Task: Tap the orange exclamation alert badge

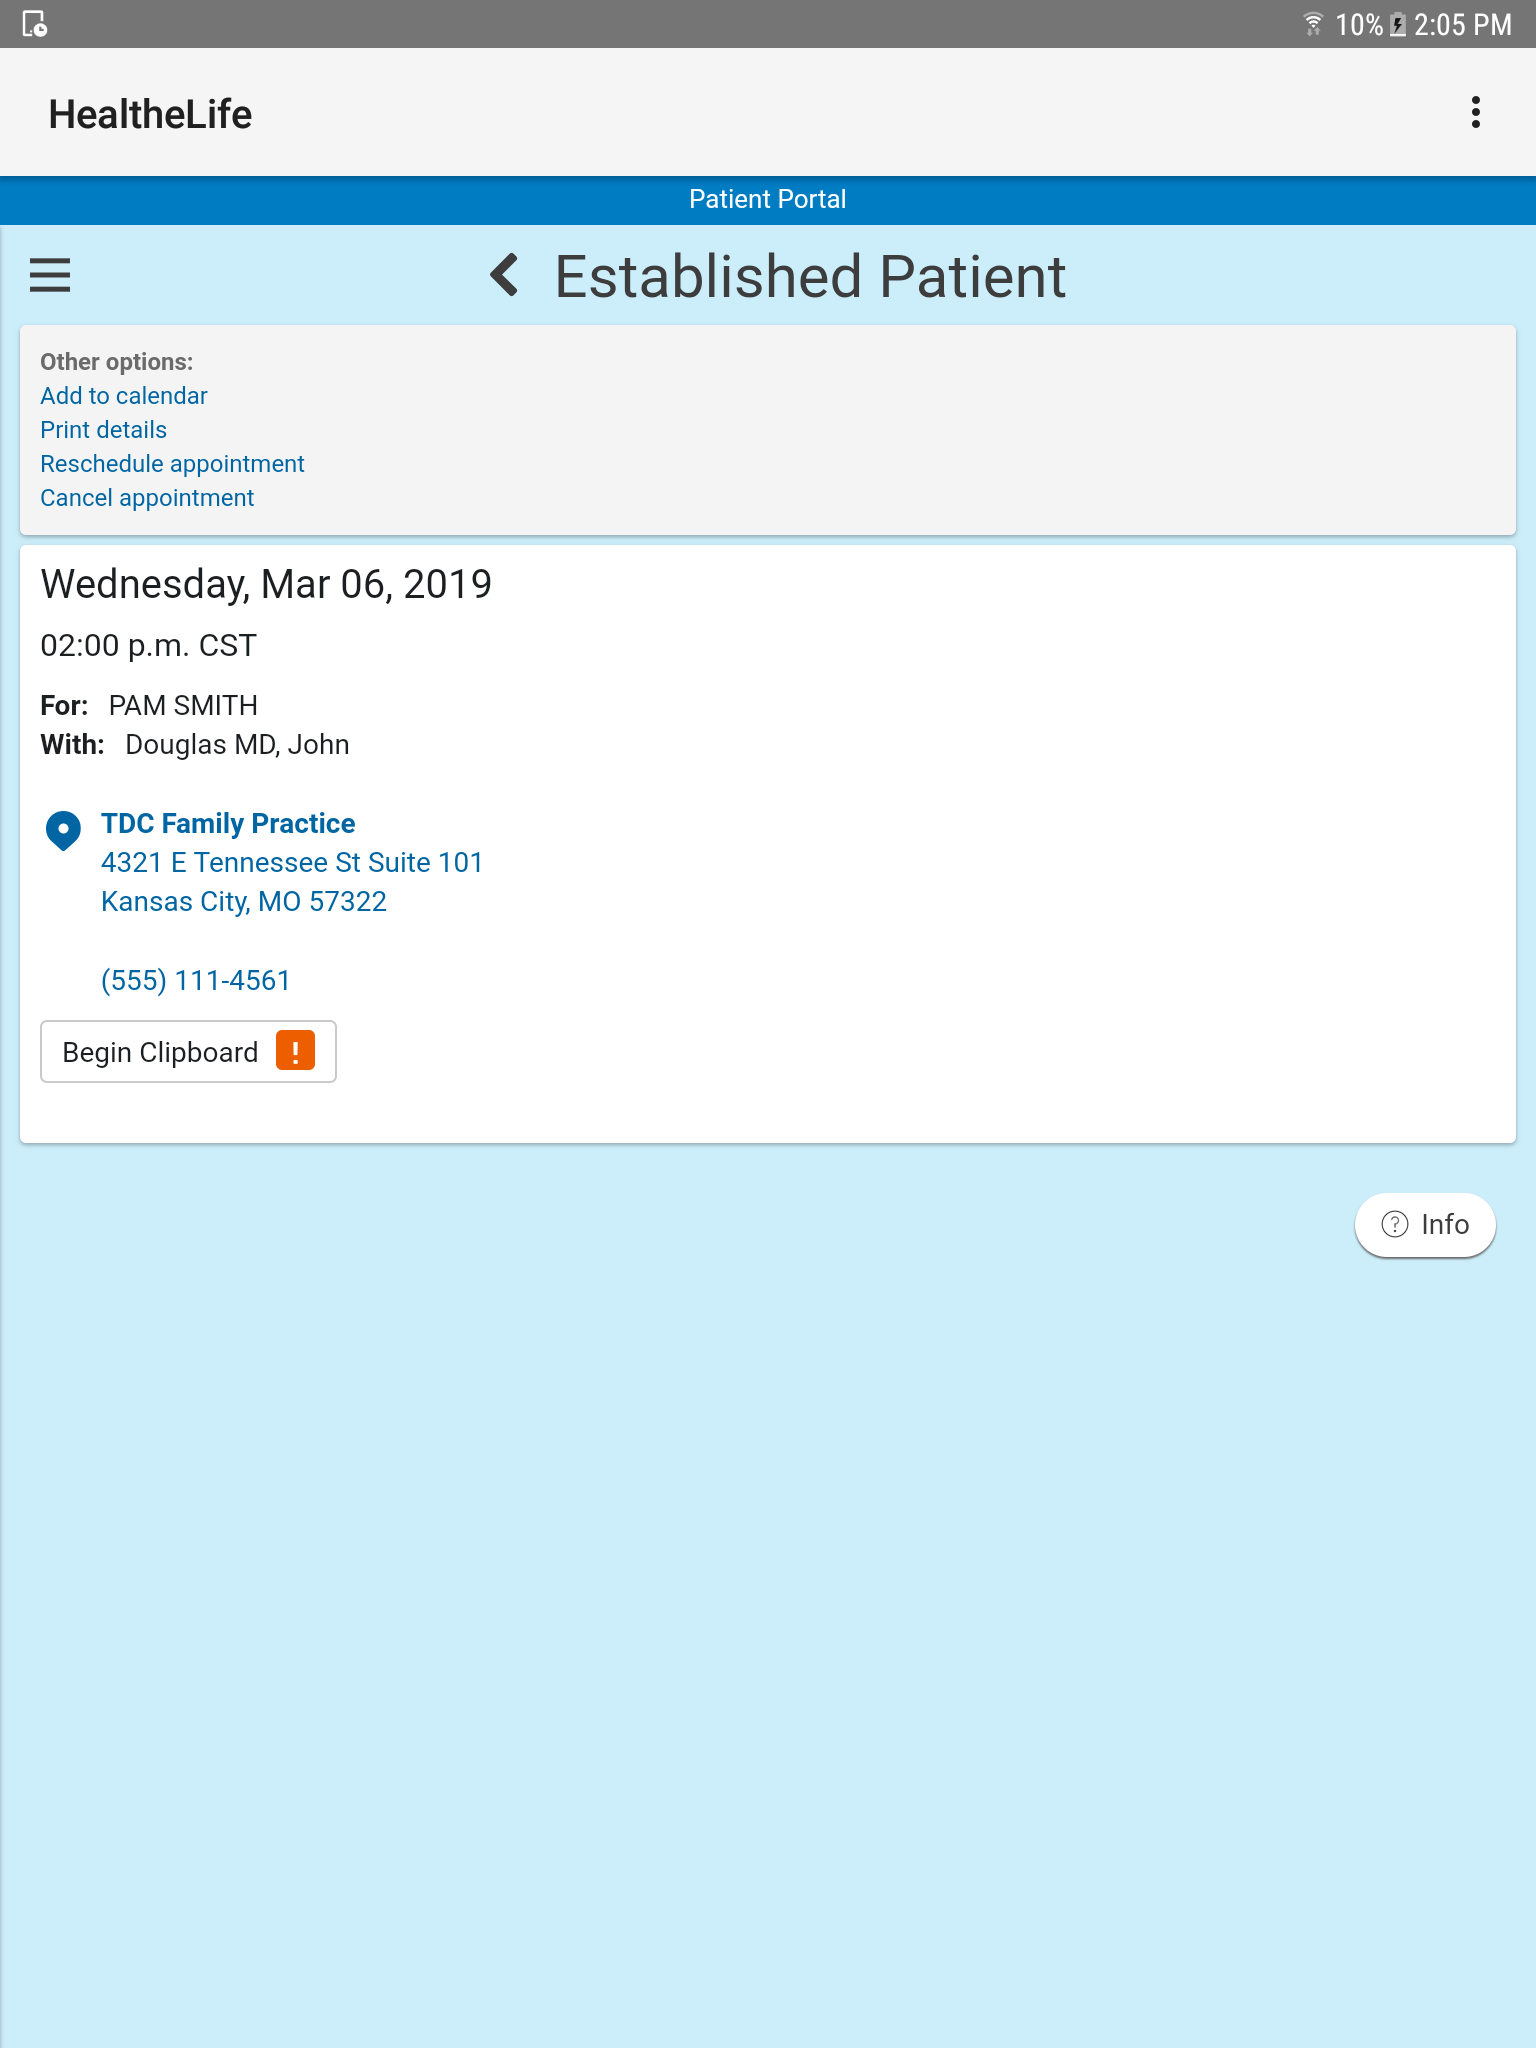Action: [x=295, y=1051]
